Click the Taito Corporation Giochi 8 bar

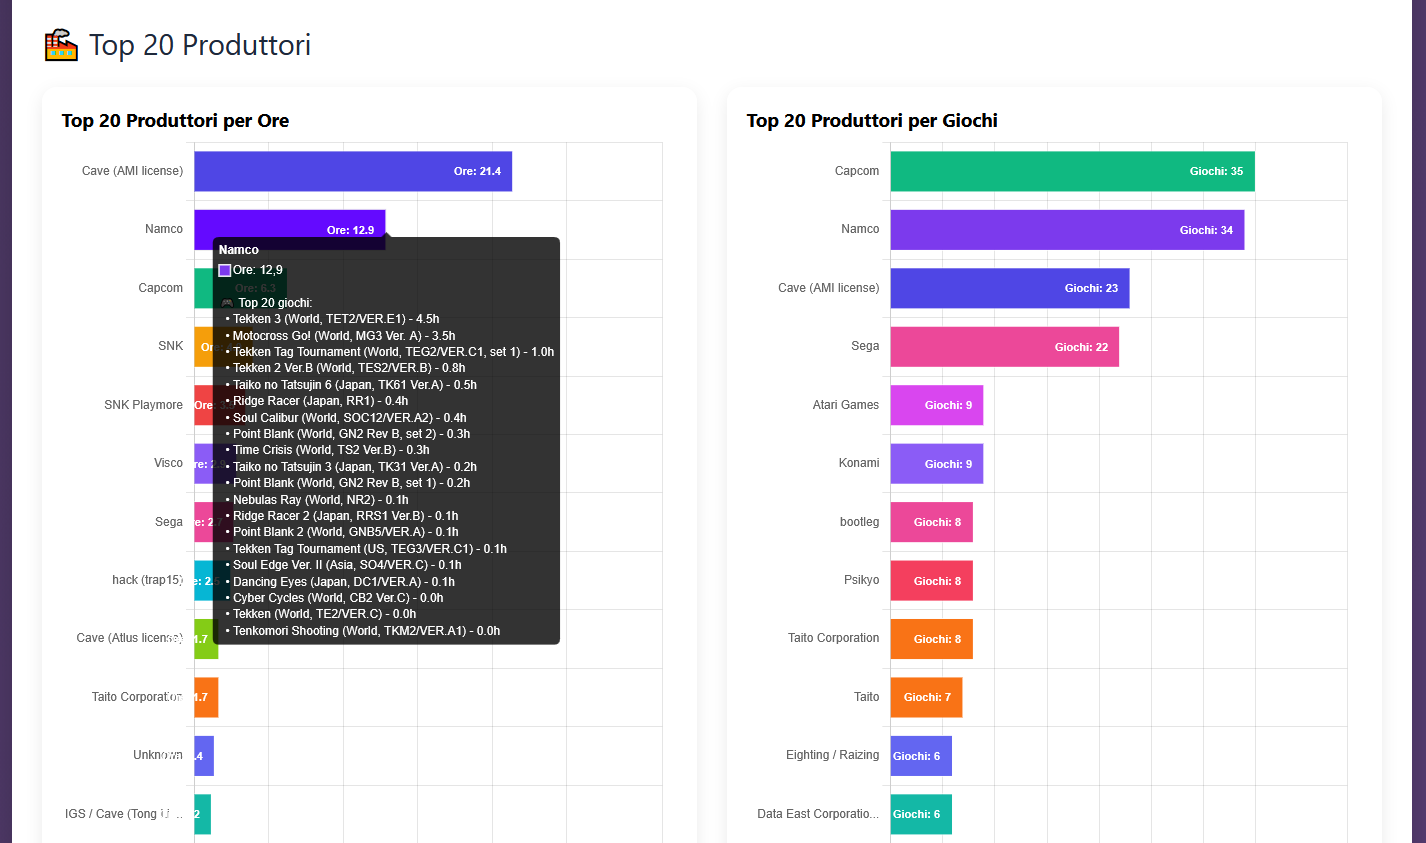(x=932, y=639)
